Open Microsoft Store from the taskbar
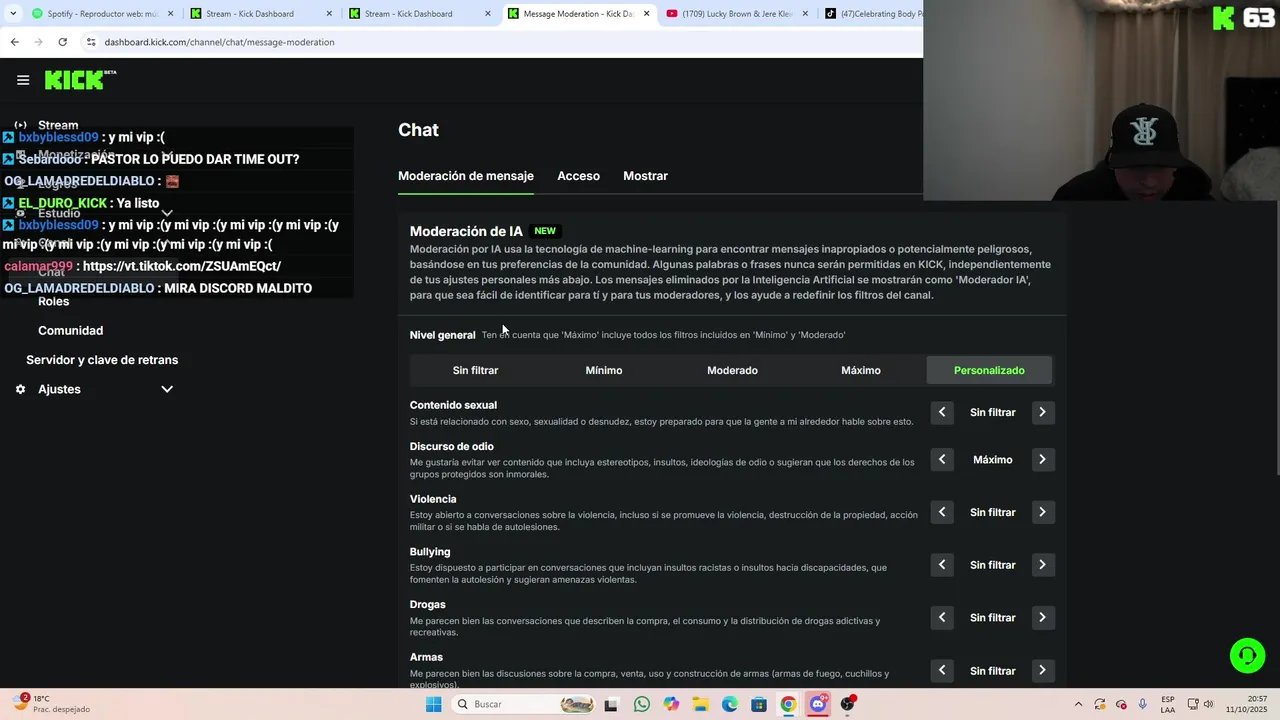1280x720 pixels. point(759,704)
